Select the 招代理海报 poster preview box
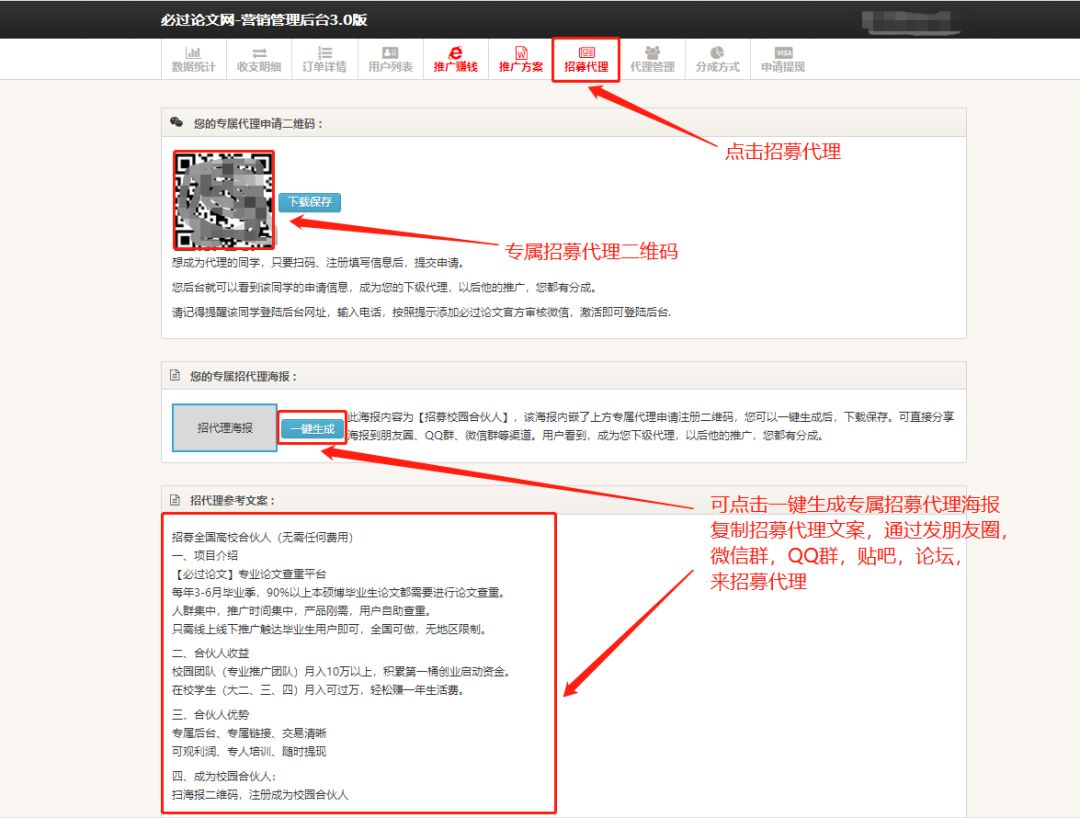The width and height of the screenshot is (1080, 818). [x=224, y=427]
